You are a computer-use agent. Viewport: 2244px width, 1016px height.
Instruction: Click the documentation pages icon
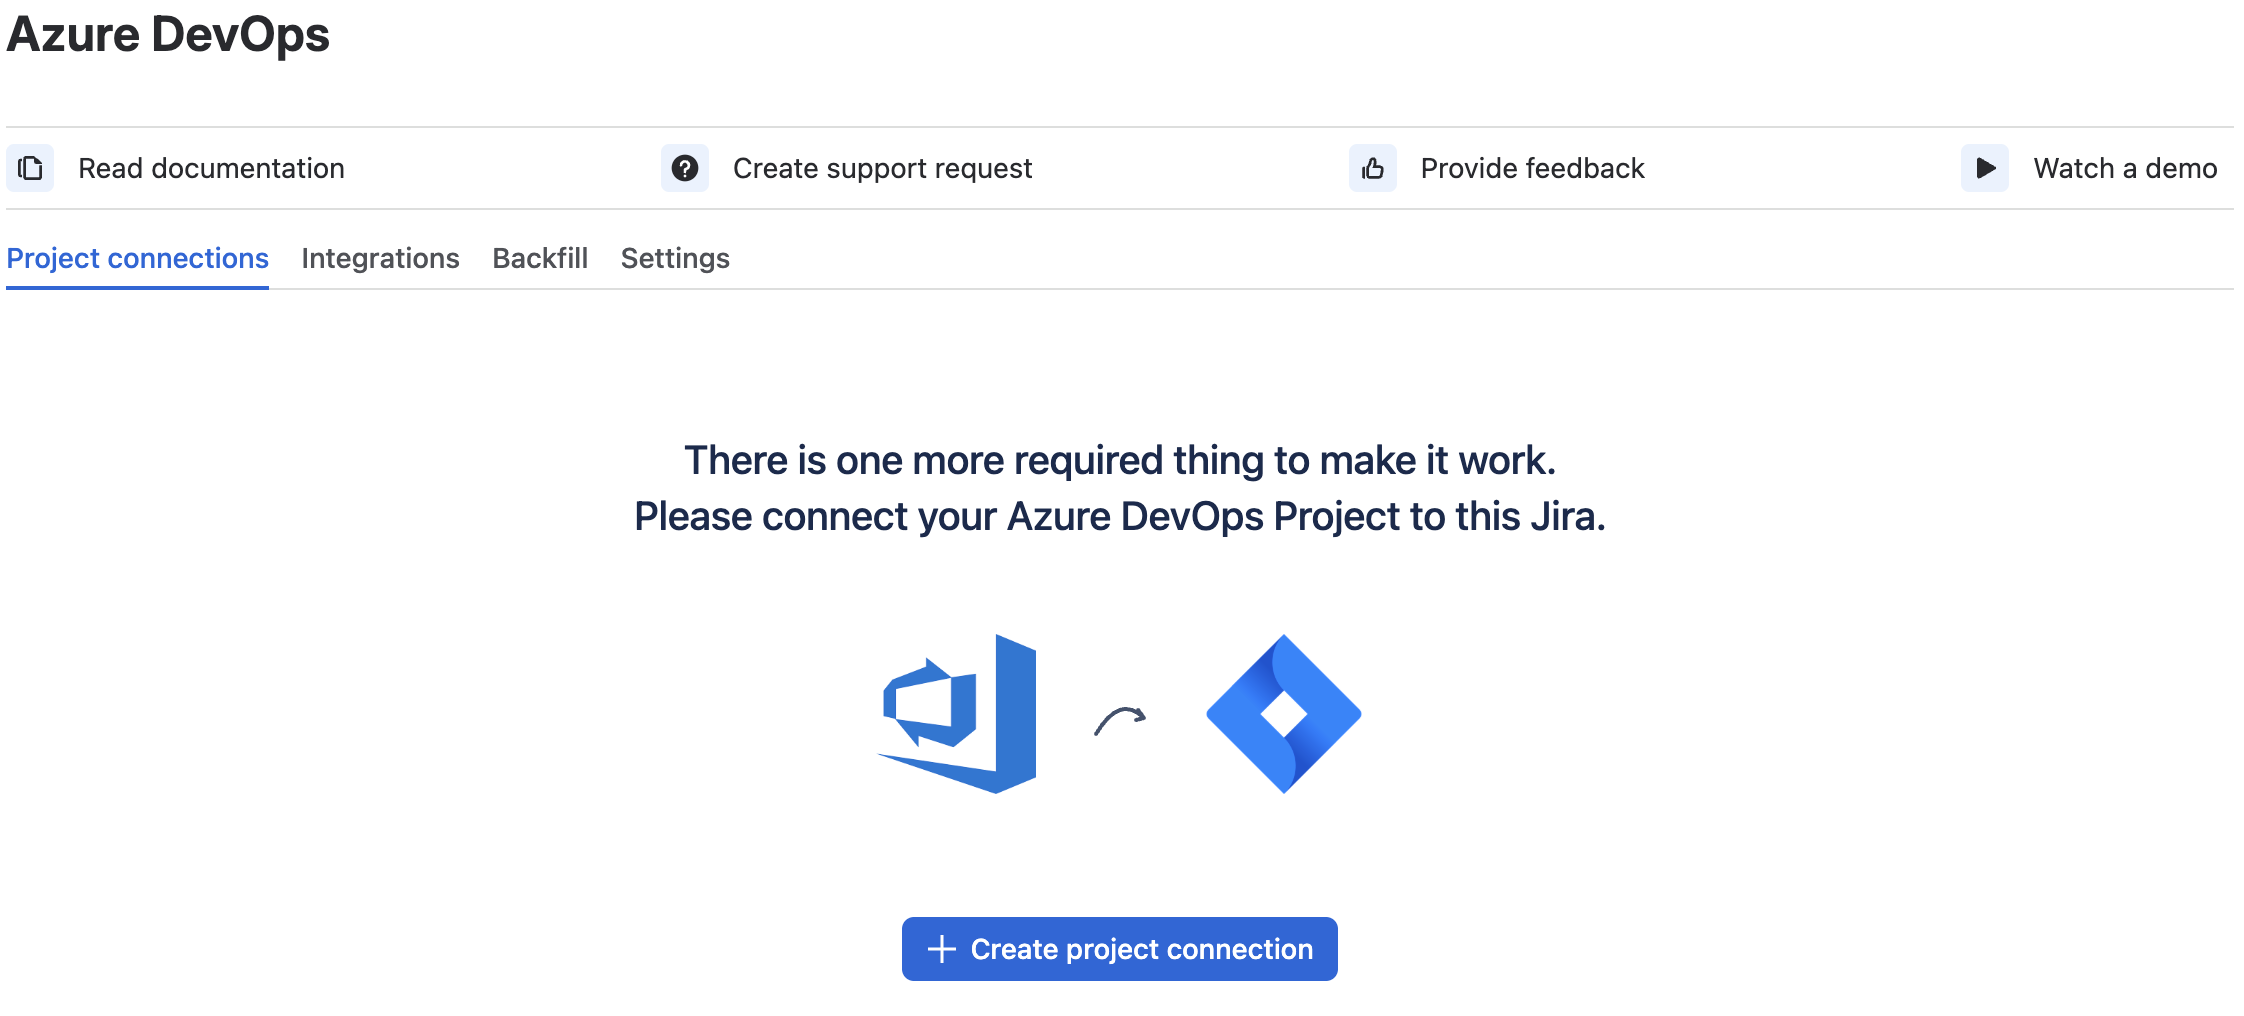click(x=30, y=168)
